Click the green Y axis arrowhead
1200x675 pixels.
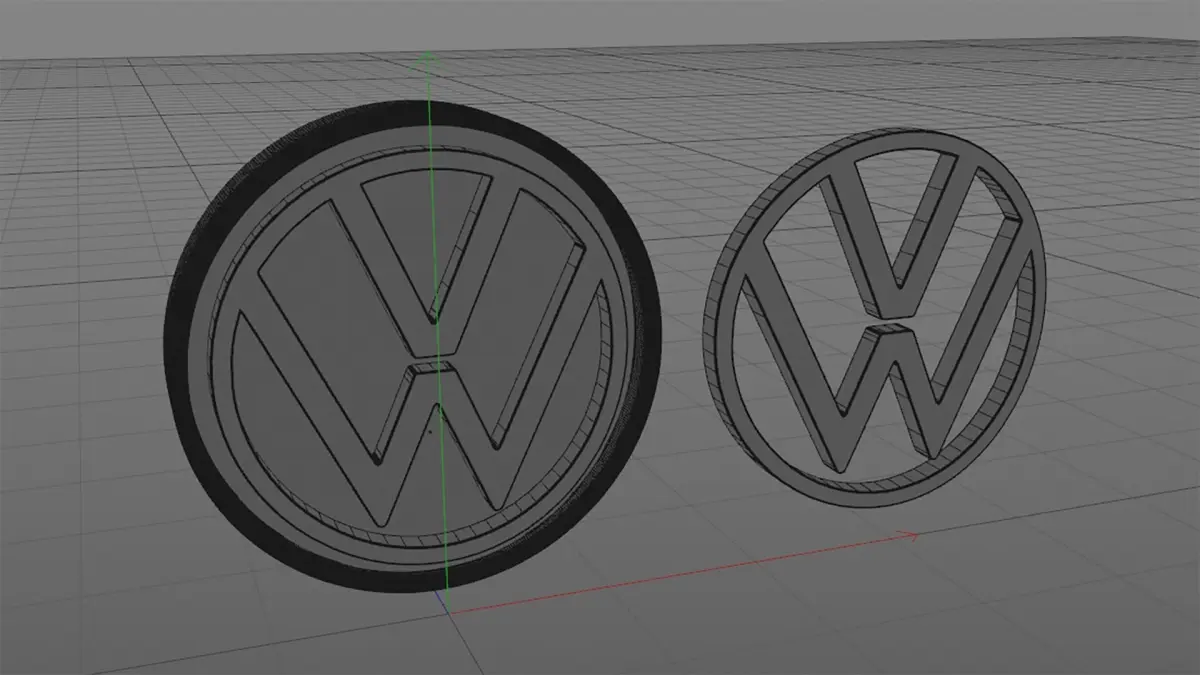427,59
